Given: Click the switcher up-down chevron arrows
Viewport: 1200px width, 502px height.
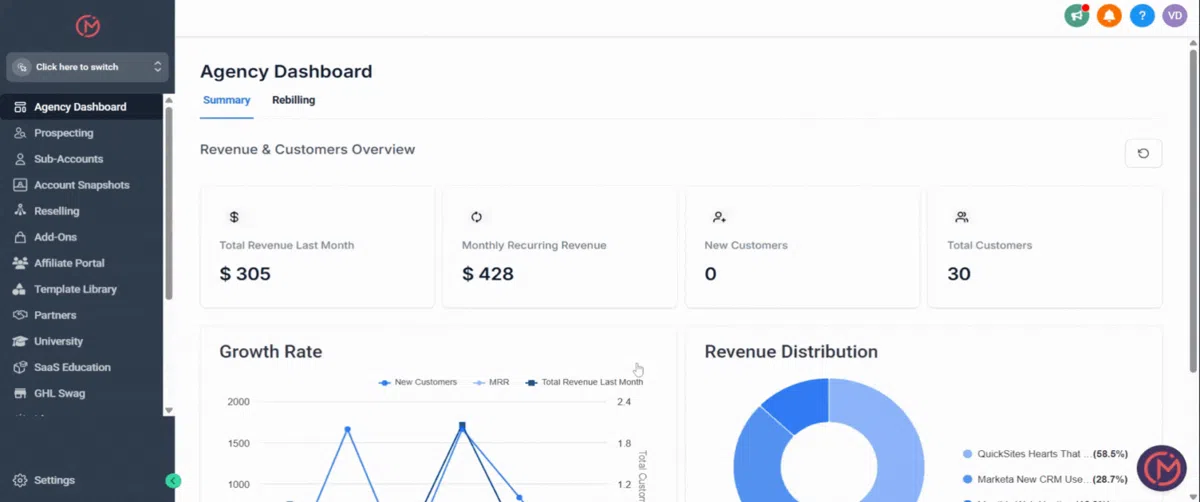Looking at the screenshot, I should click(157, 67).
